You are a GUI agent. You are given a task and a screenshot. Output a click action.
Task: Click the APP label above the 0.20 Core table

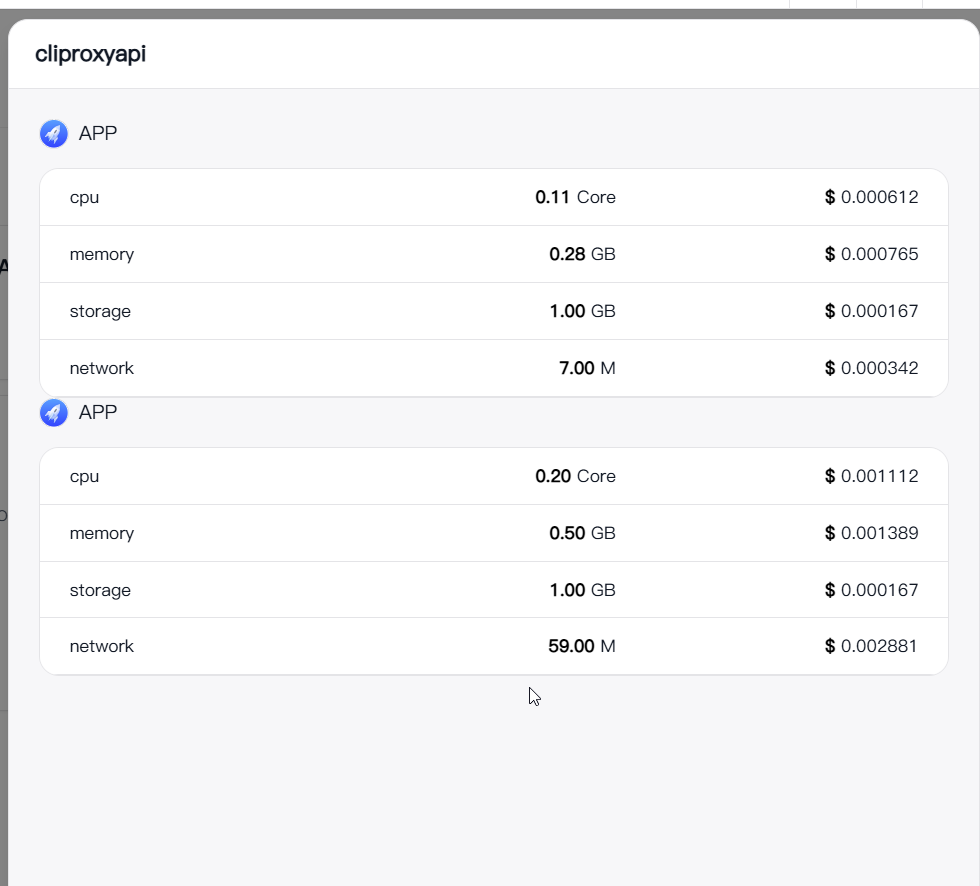[x=98, y=412]
